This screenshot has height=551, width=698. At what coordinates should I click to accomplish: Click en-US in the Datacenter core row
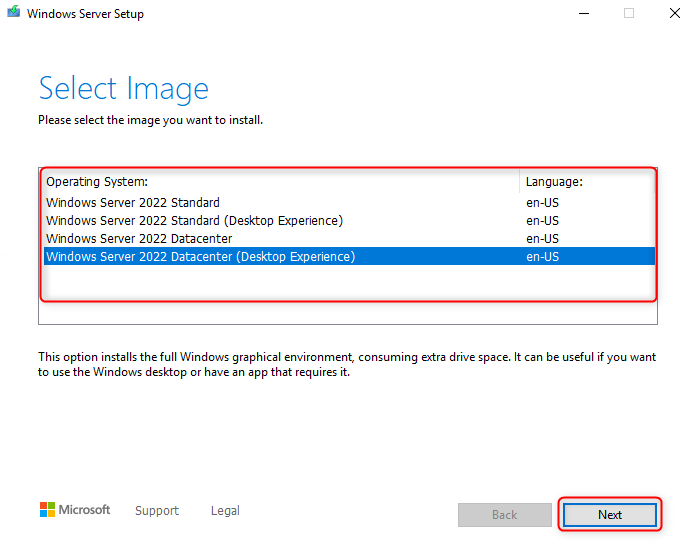click(542, 239)
